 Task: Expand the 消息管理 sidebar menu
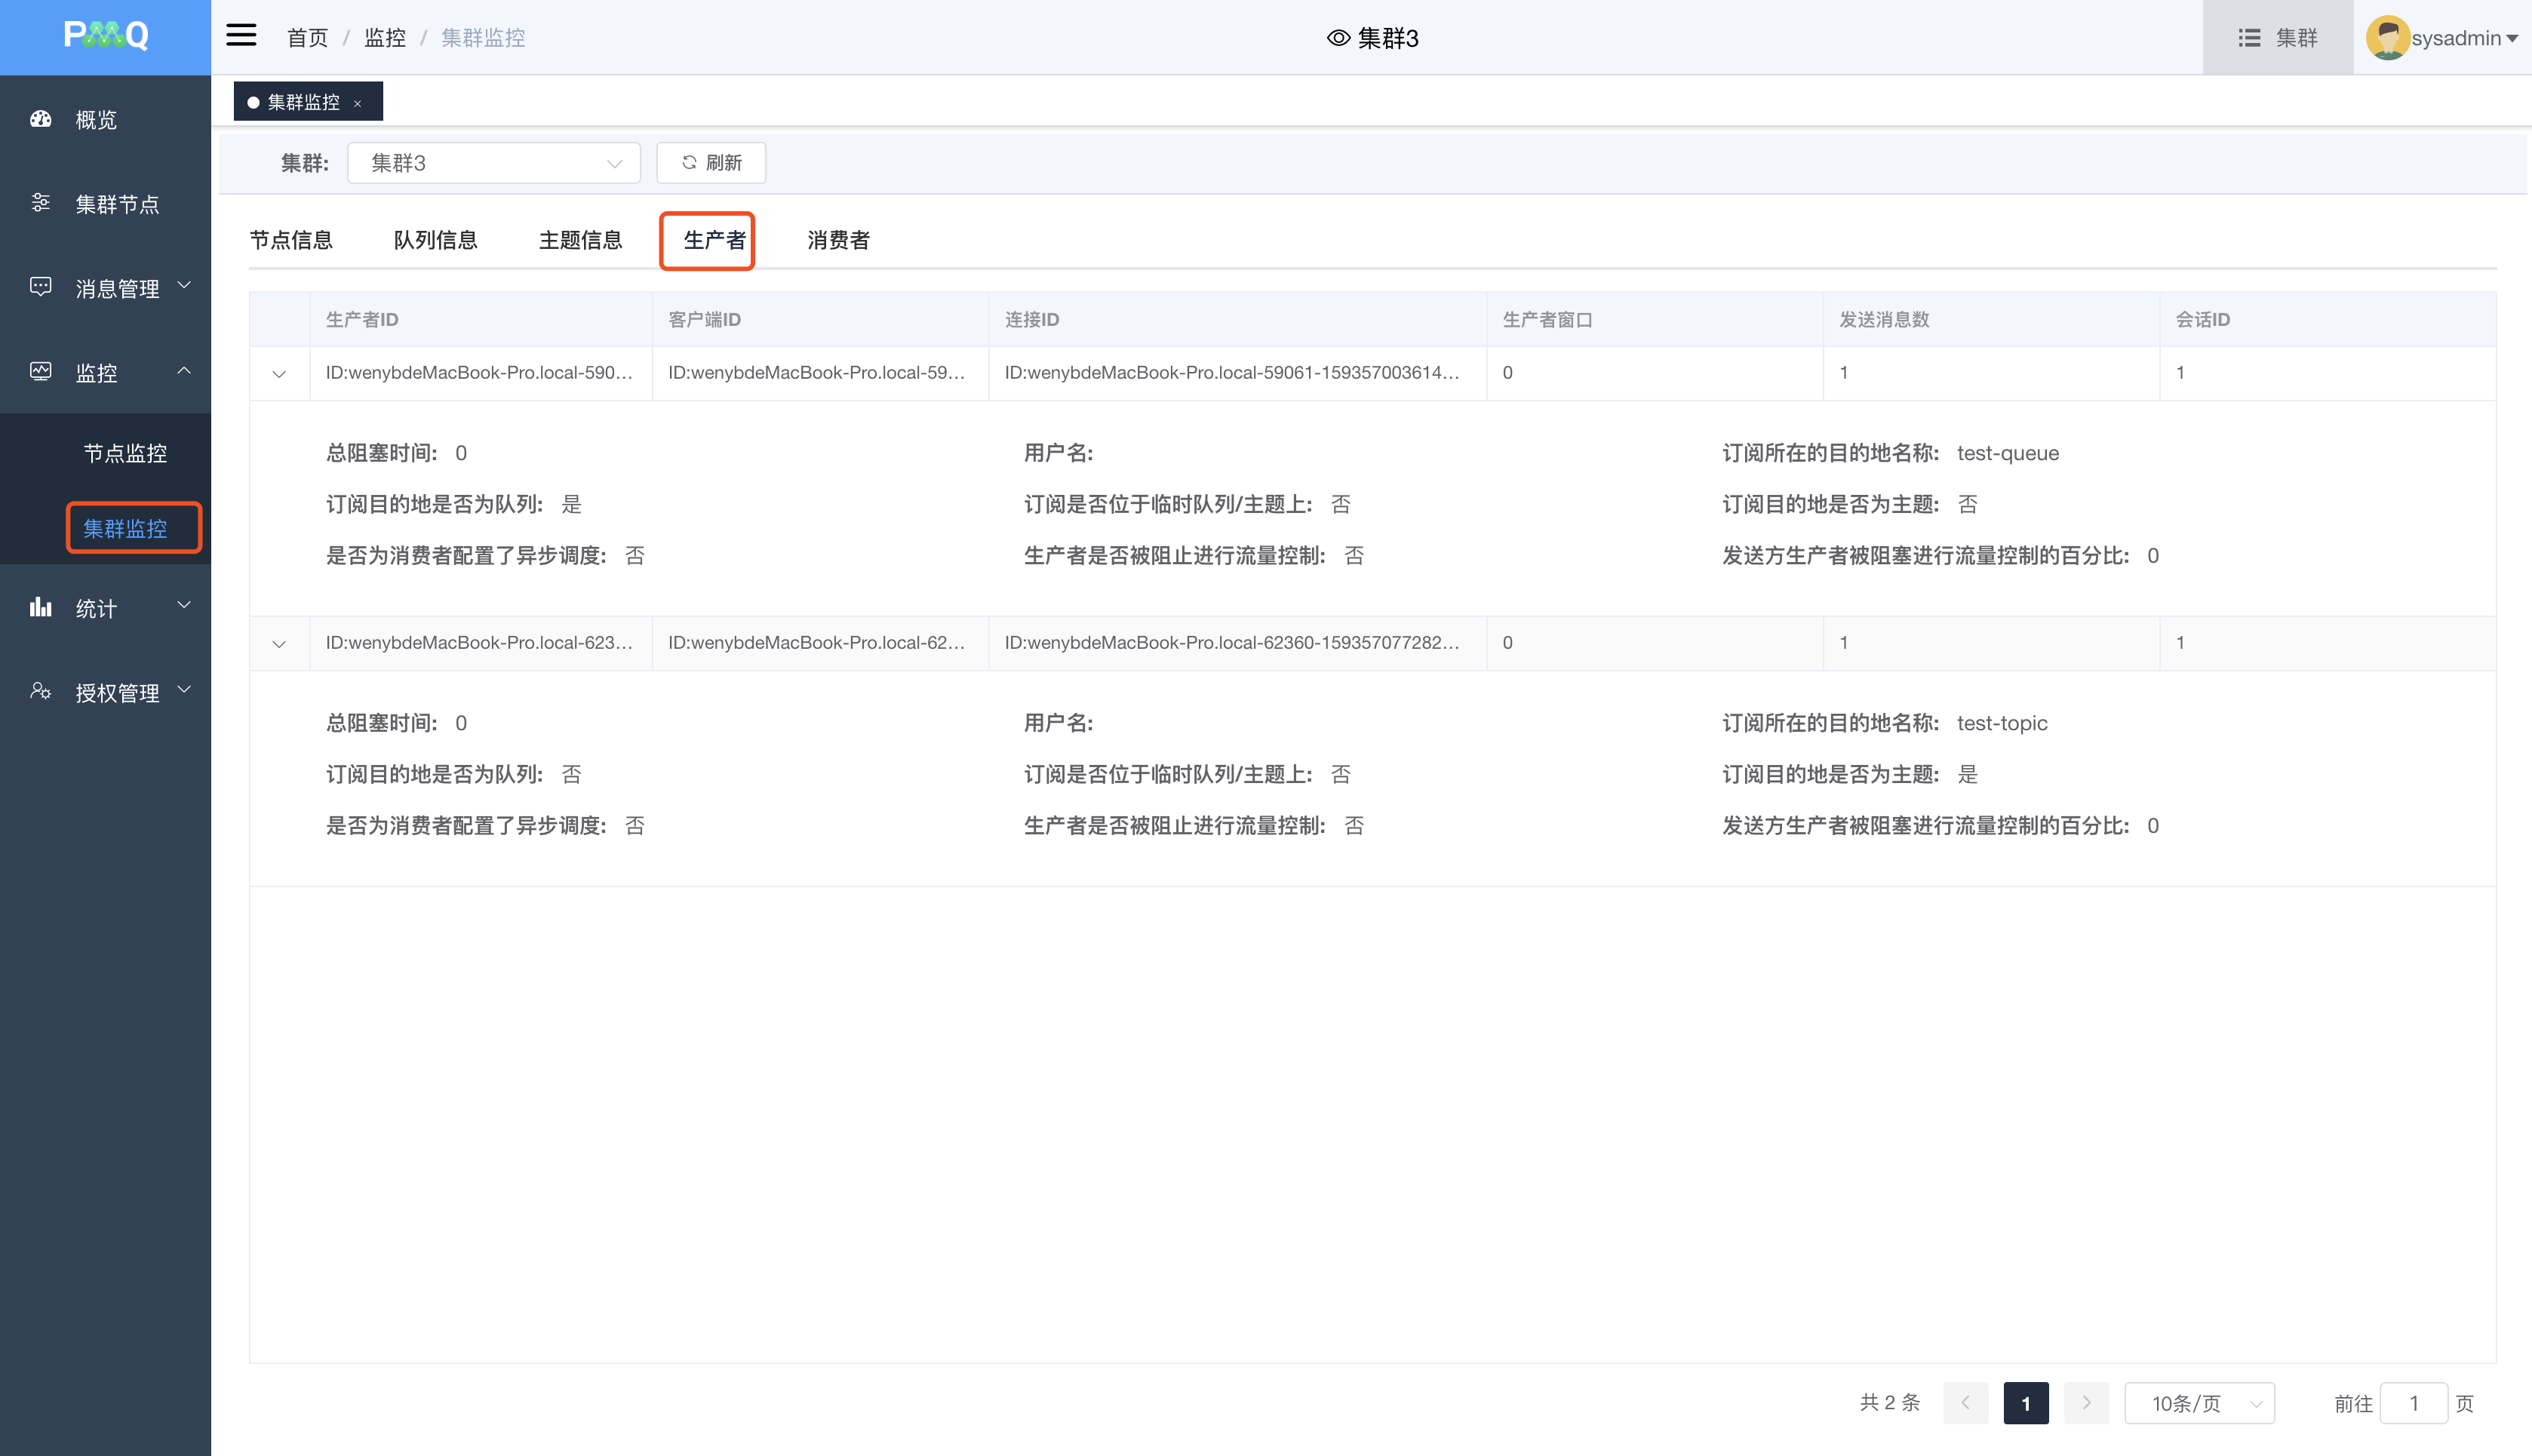[x=116, y=288]
